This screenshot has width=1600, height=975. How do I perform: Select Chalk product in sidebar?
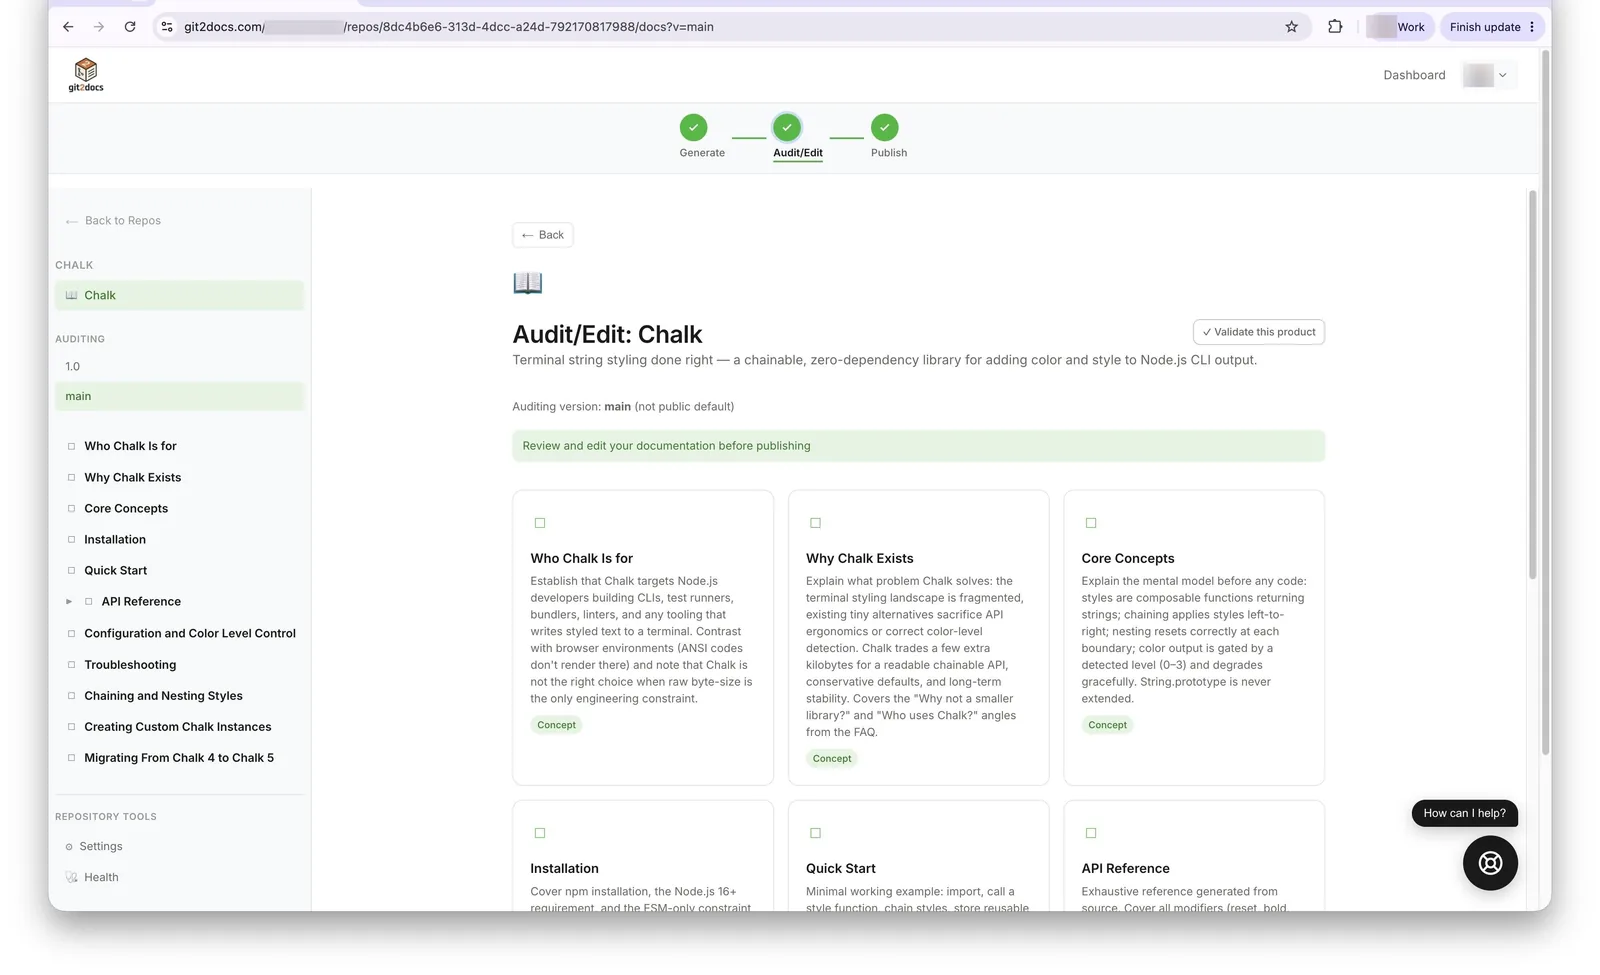click(x=179, y=295)
